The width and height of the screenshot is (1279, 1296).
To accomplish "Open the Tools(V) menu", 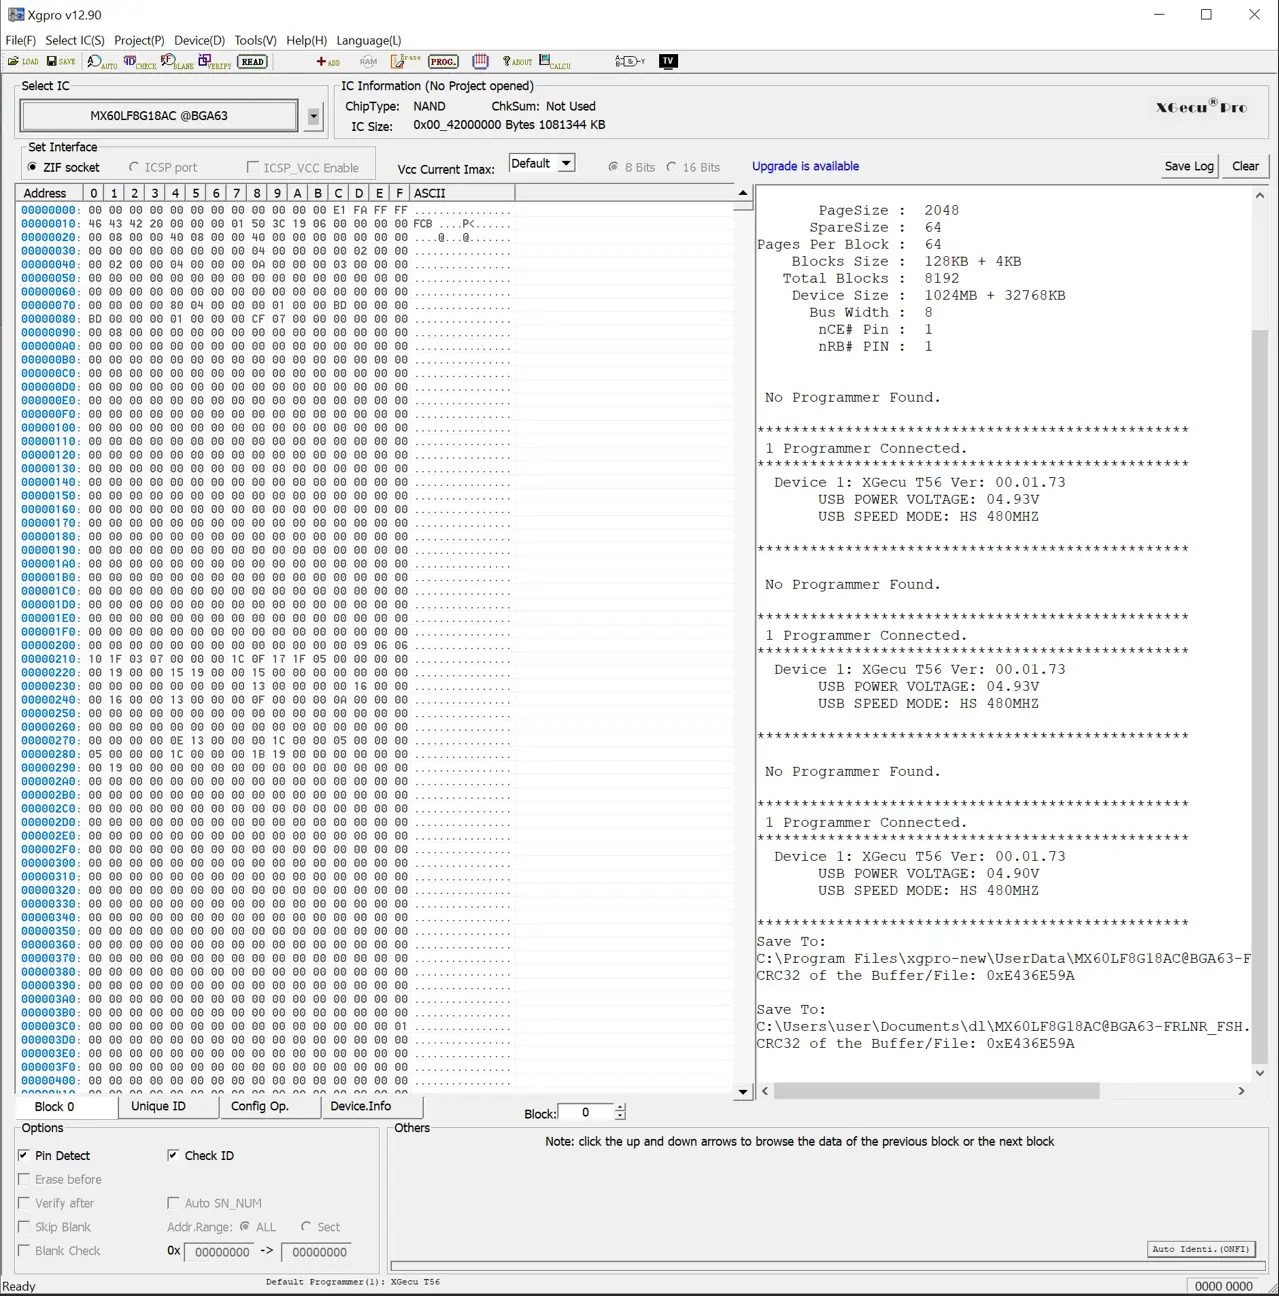I will coord(256,40).
